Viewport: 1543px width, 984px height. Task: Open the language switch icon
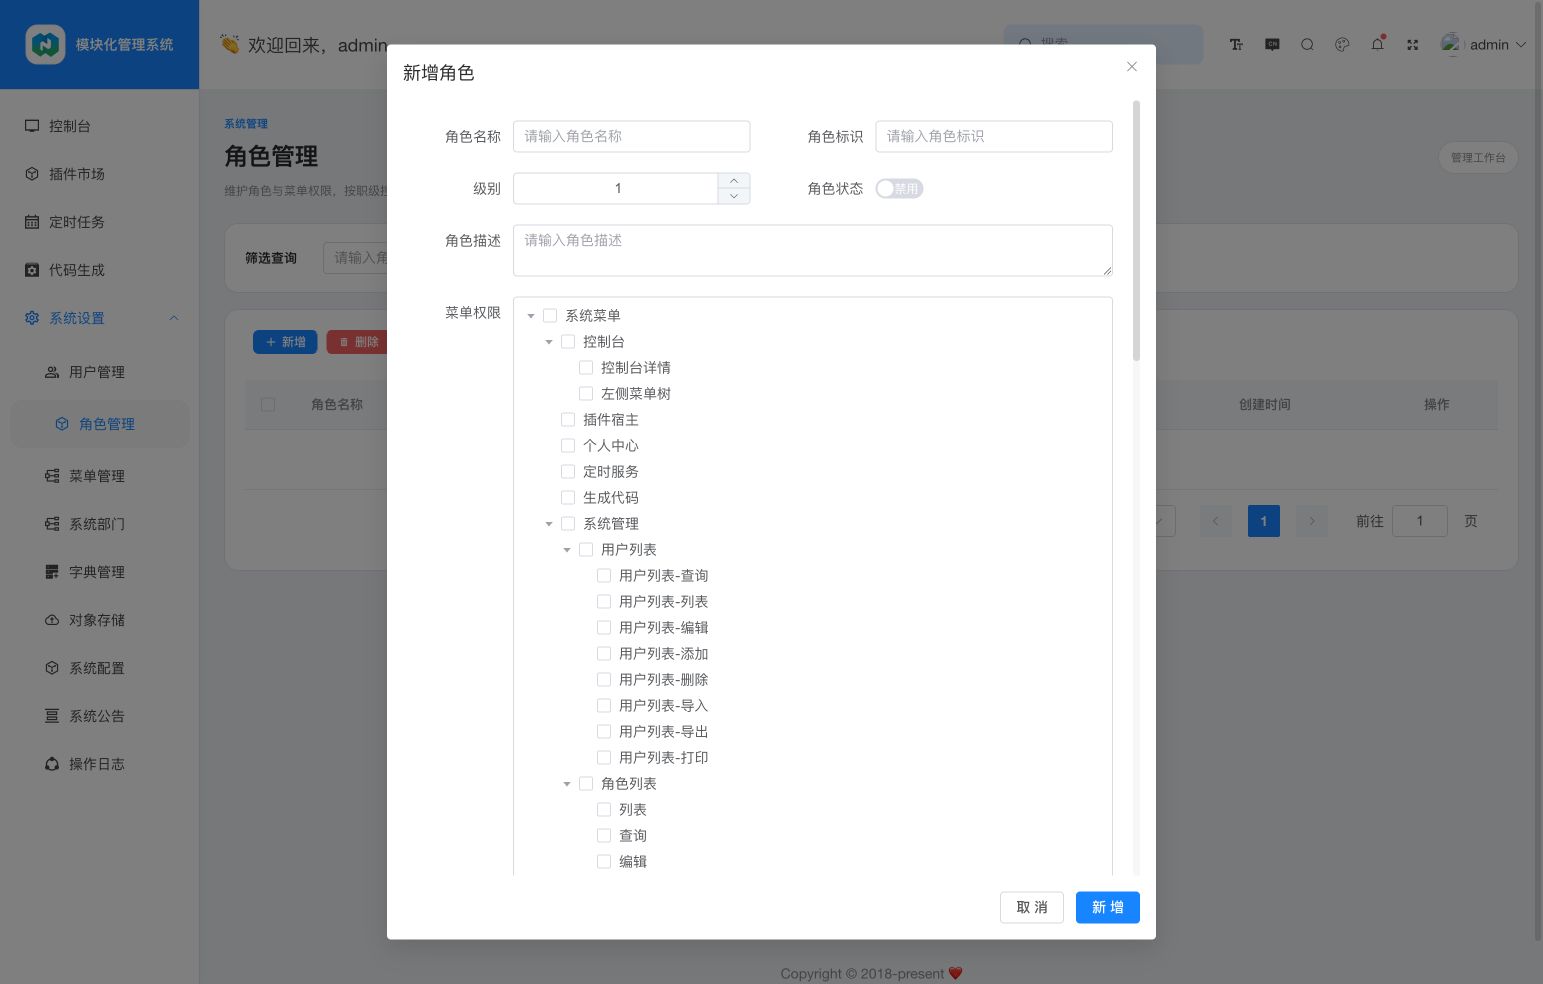[x=1272, y=44]
